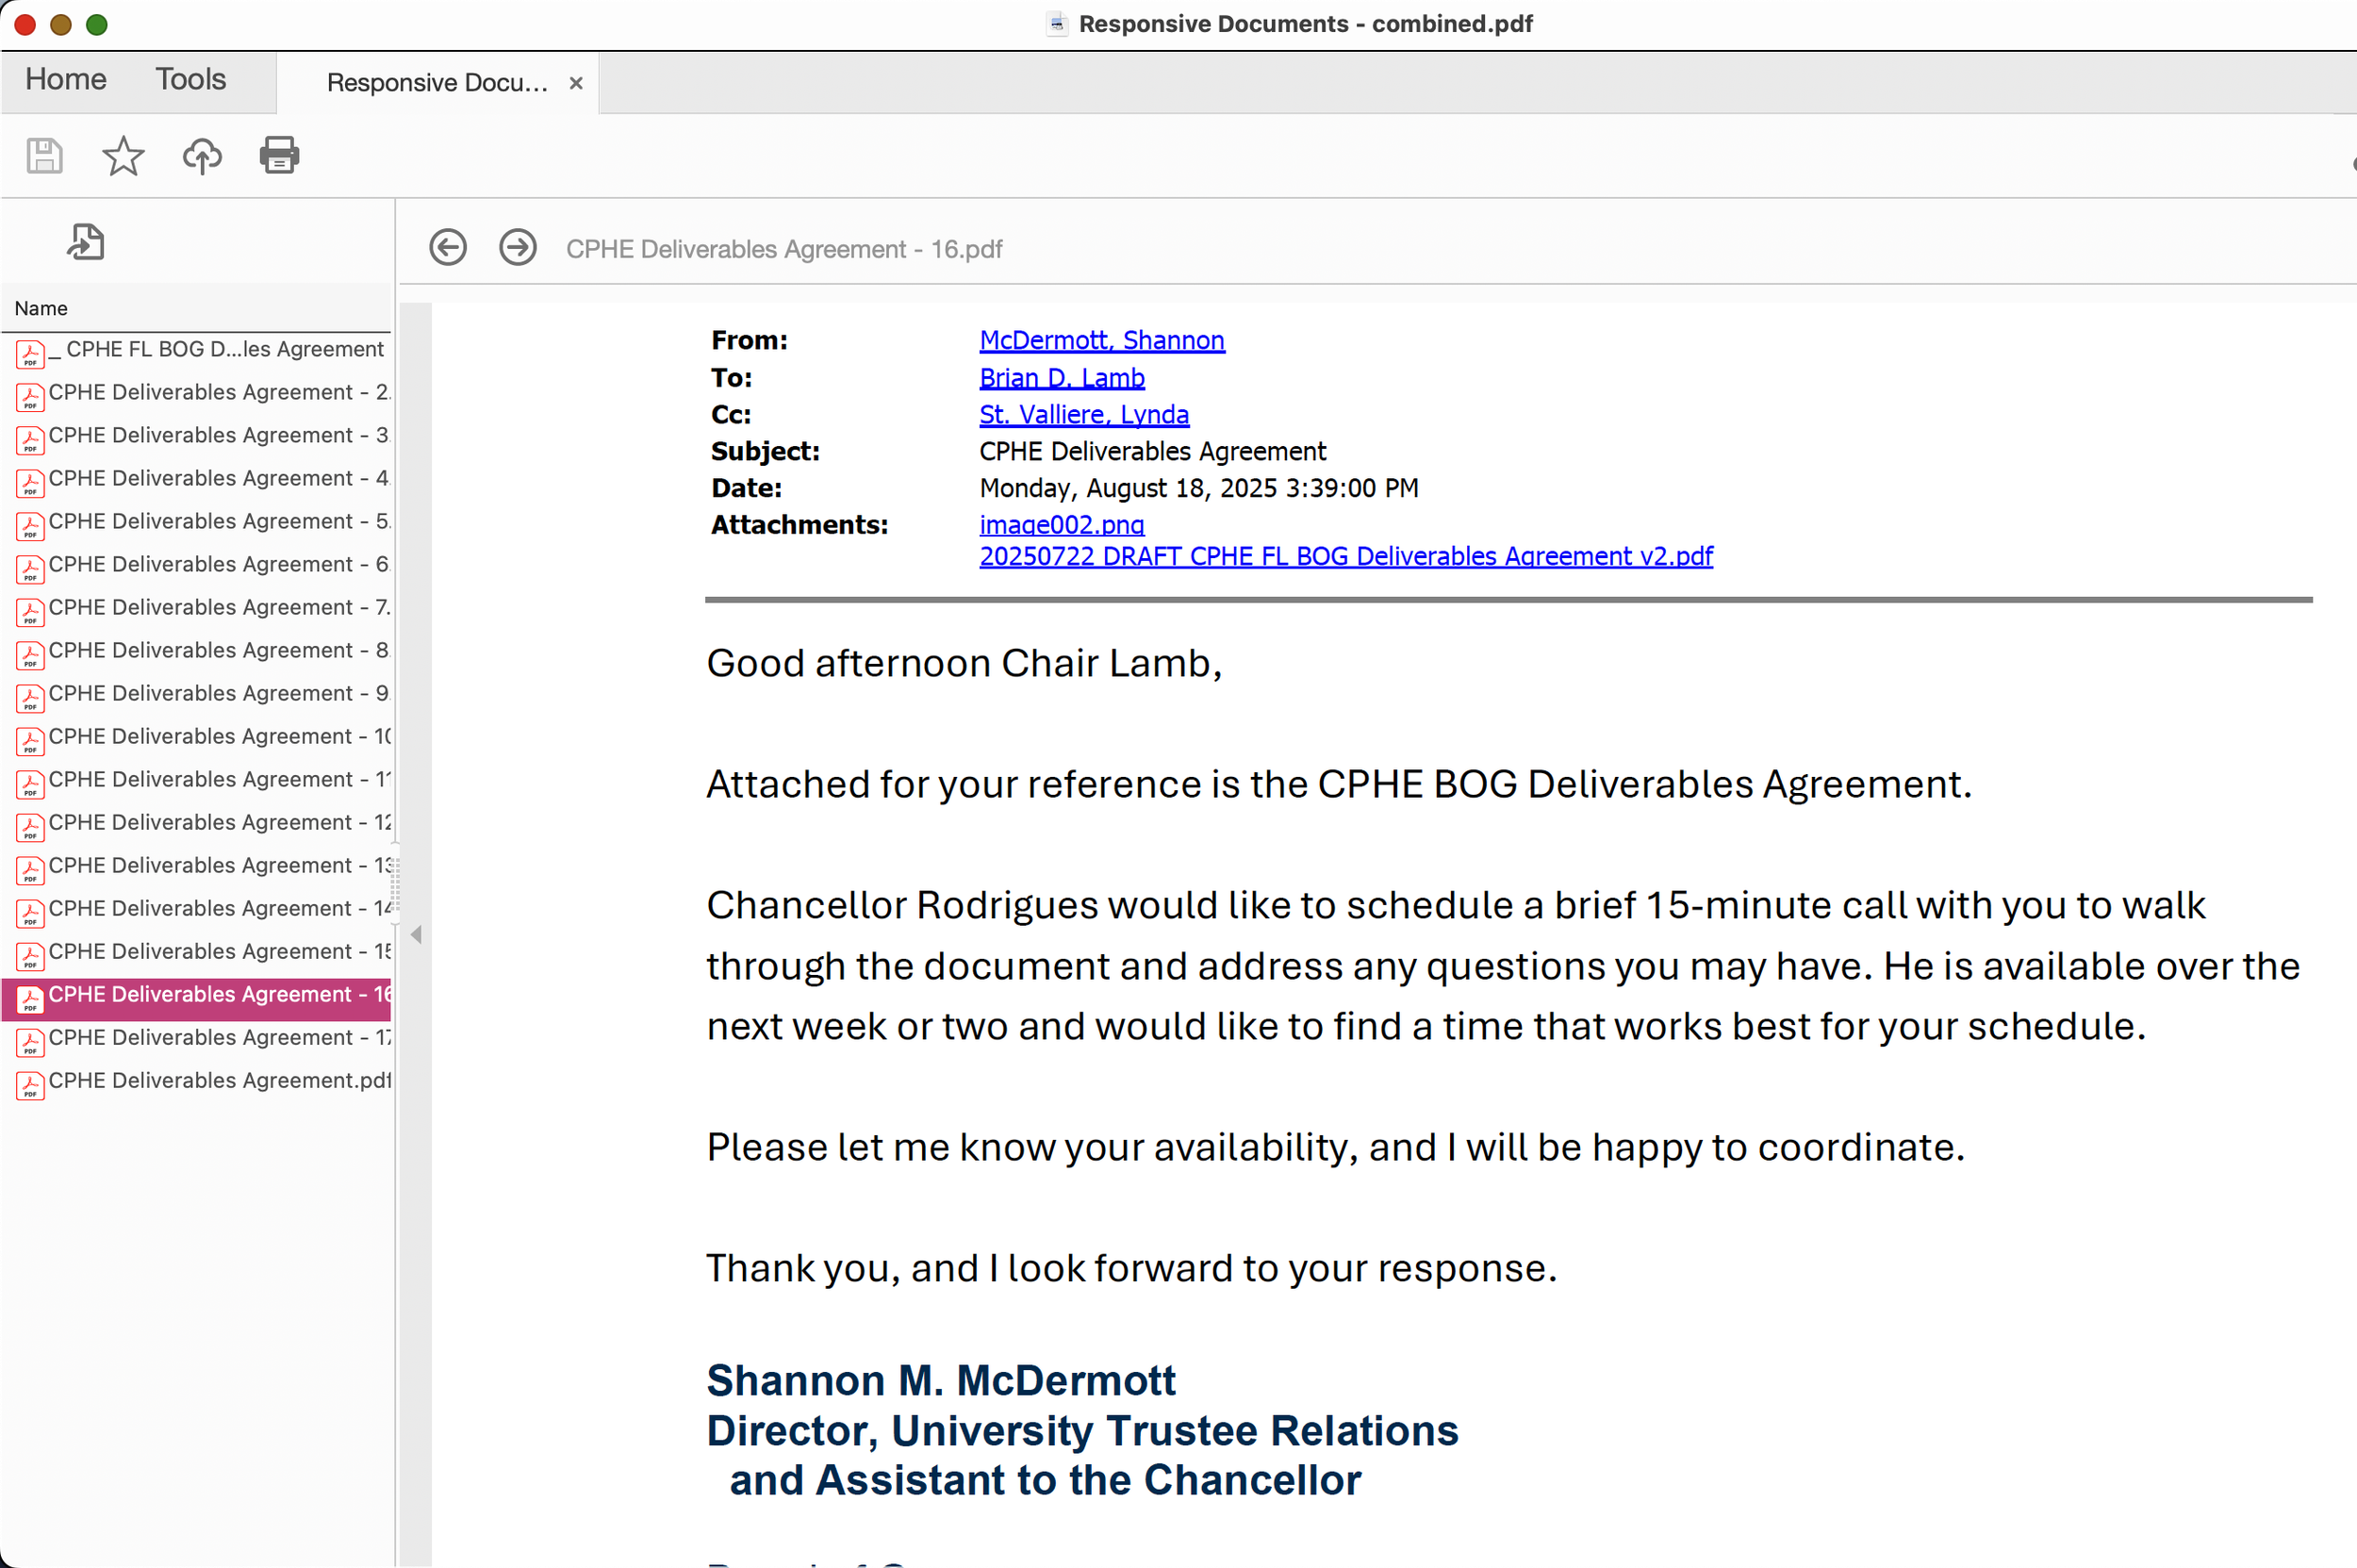The height and width of the screenshot is (1568, 2357).
Task: Click the extract file icon in sidebar
Action: pos(86,242)
